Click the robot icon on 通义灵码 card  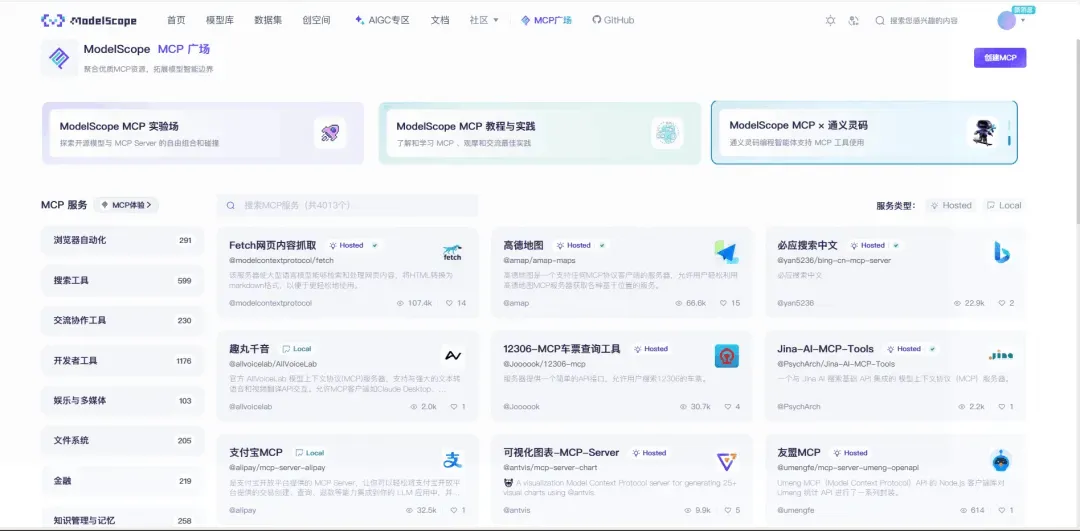tap(982, 132)
